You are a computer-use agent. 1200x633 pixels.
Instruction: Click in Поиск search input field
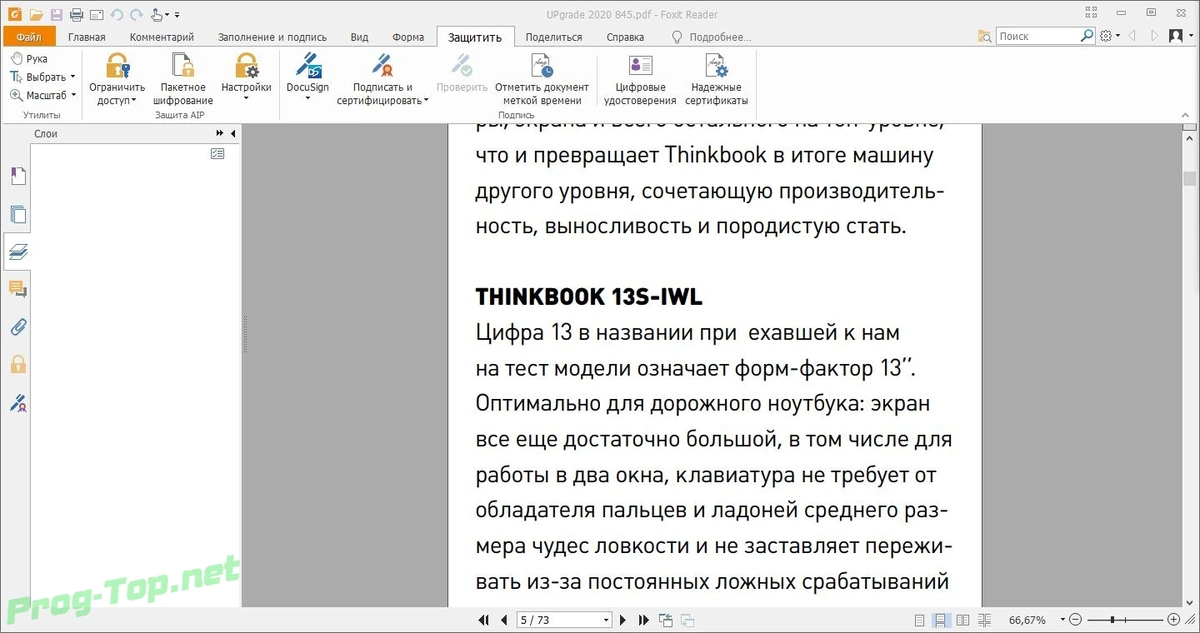tap(1038, 36)
